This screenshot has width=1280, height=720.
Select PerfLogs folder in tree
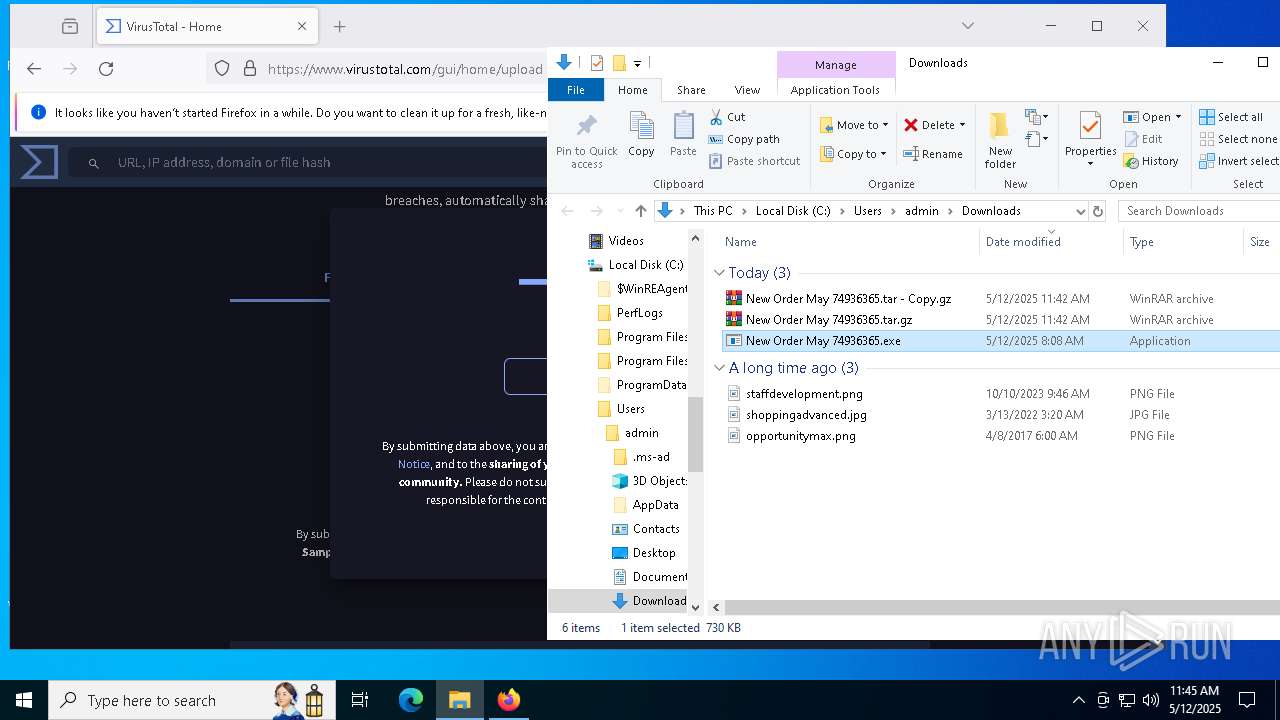click(x=640, y=313)
